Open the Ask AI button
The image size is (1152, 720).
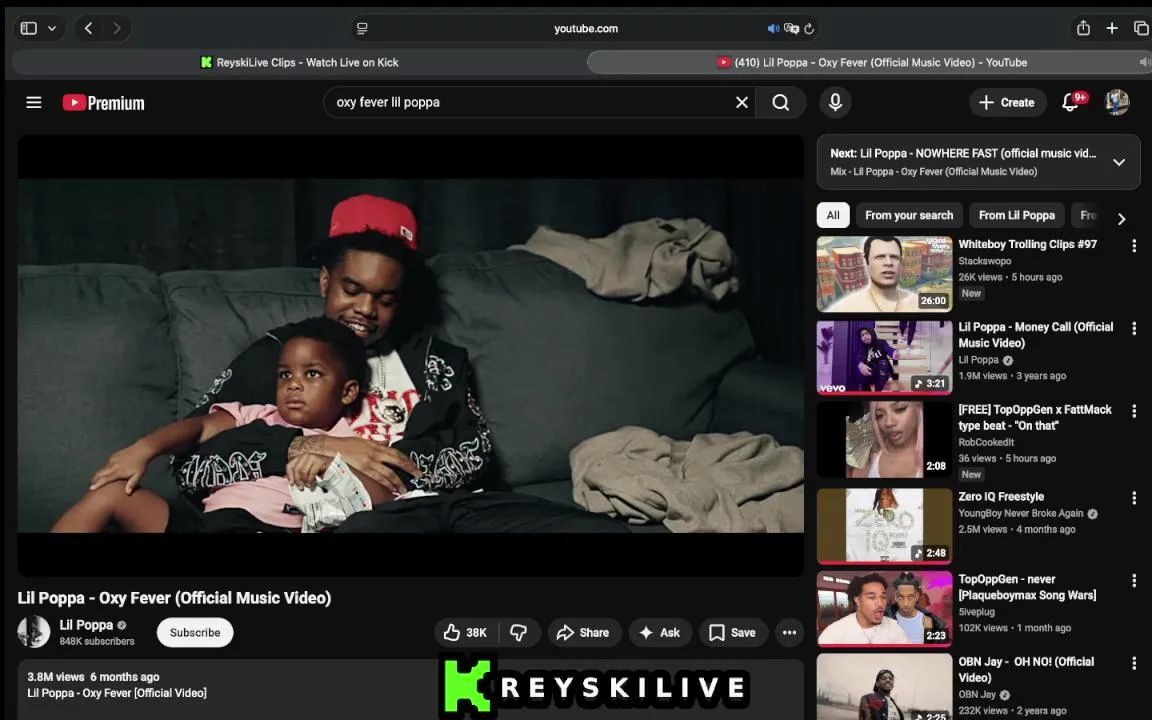660,633
